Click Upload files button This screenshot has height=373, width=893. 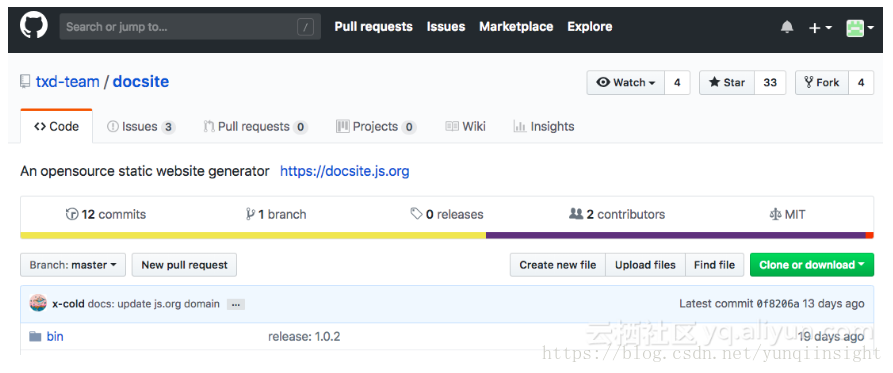645,265
